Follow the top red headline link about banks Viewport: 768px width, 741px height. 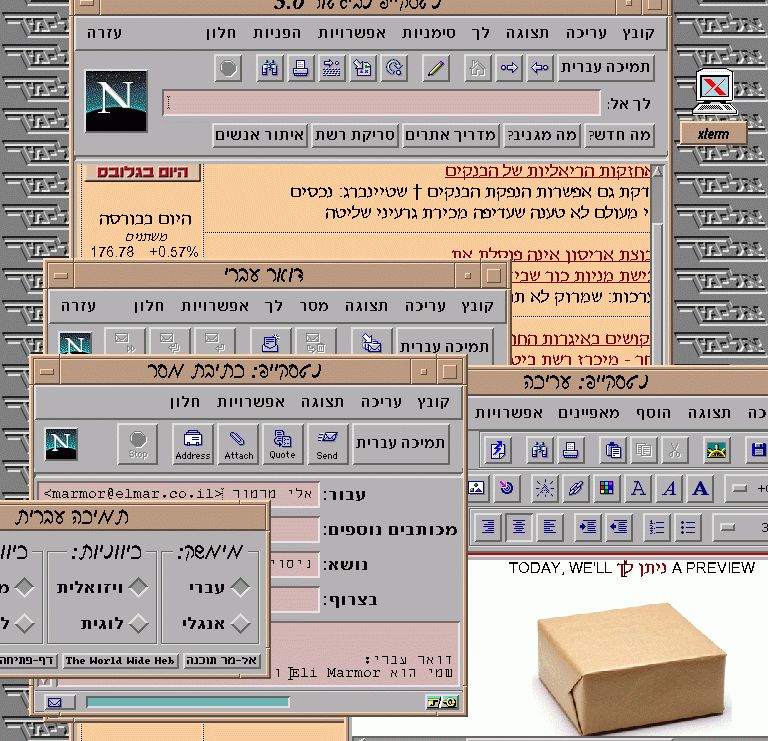click(x=547, y=171)
